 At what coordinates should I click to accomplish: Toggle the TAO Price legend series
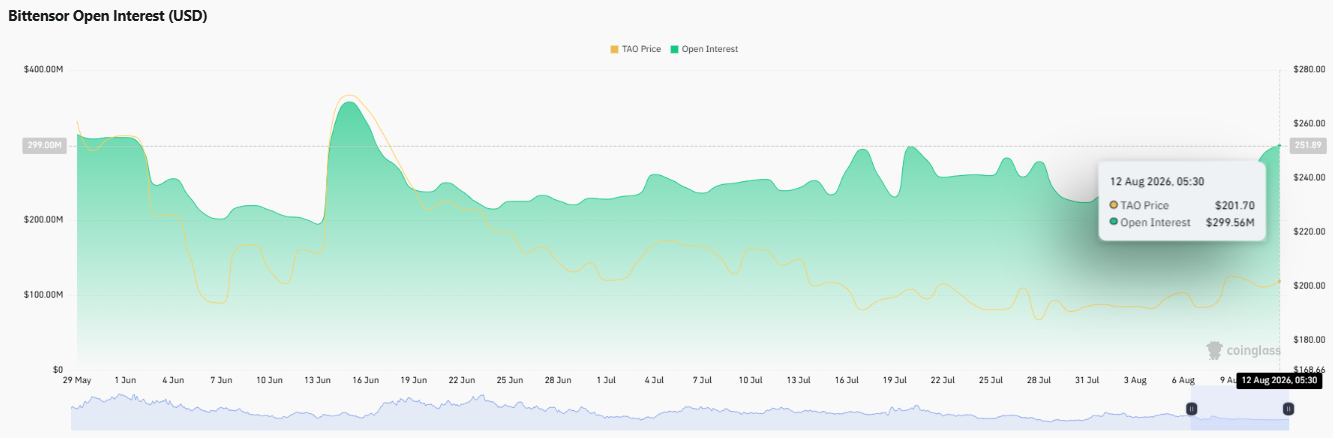click(x=635, y=49)
